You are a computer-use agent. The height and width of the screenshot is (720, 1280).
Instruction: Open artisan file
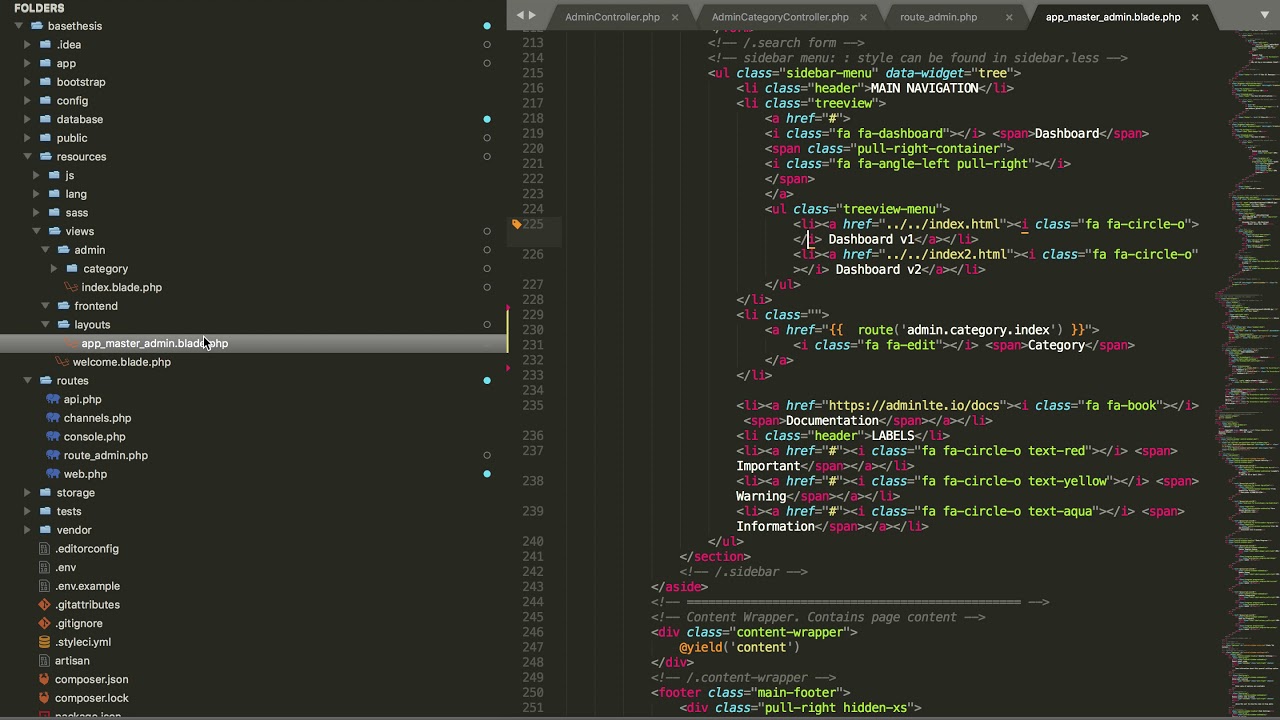click(72, 661)
